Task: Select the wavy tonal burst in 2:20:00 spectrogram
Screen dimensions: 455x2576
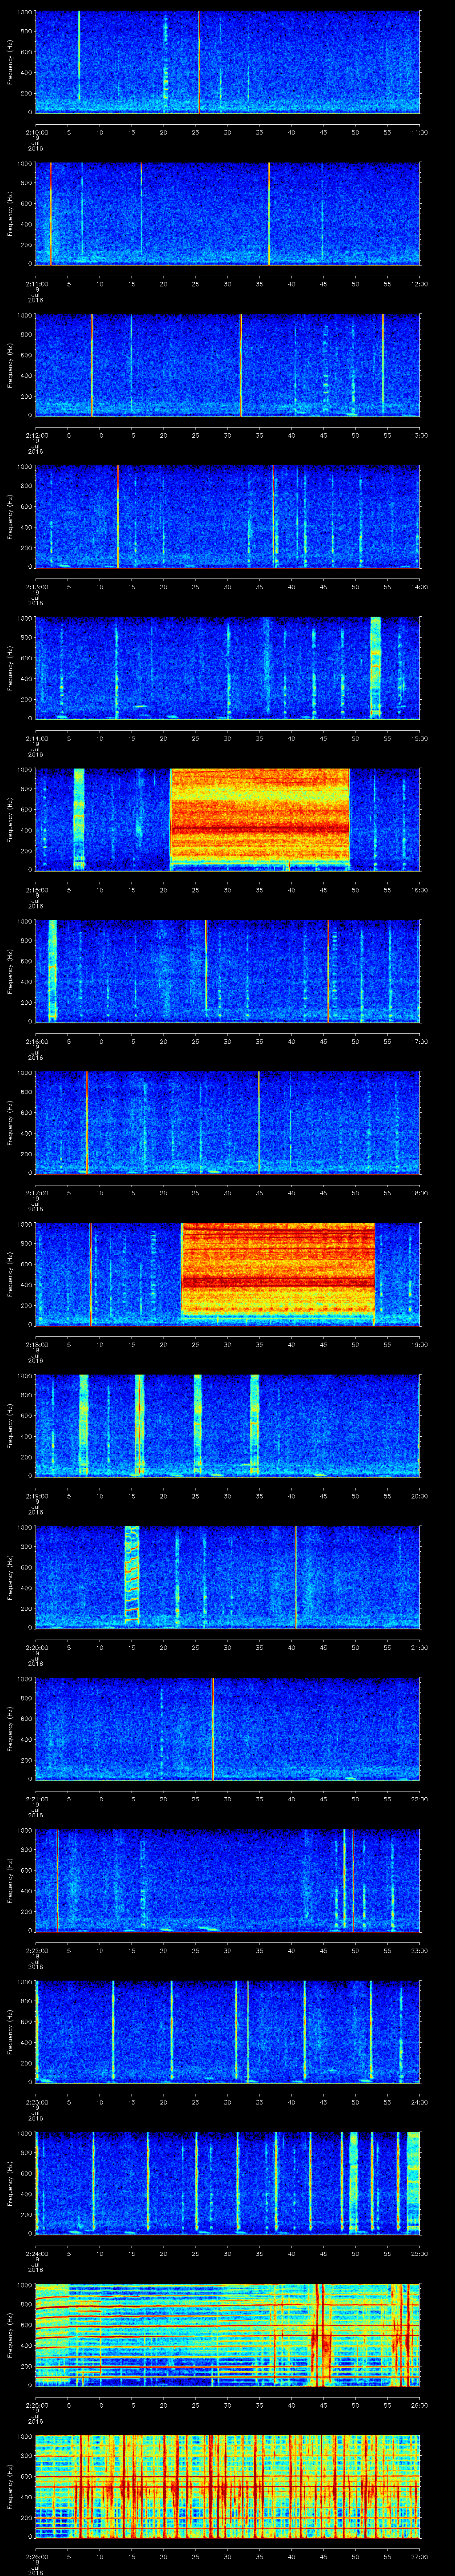Action: coord(131,1575)
